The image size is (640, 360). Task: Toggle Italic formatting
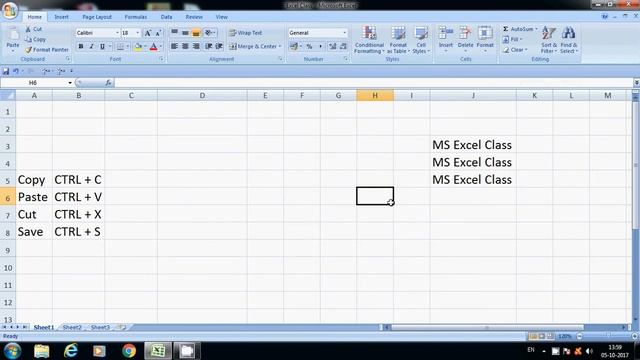coord(91,47)
